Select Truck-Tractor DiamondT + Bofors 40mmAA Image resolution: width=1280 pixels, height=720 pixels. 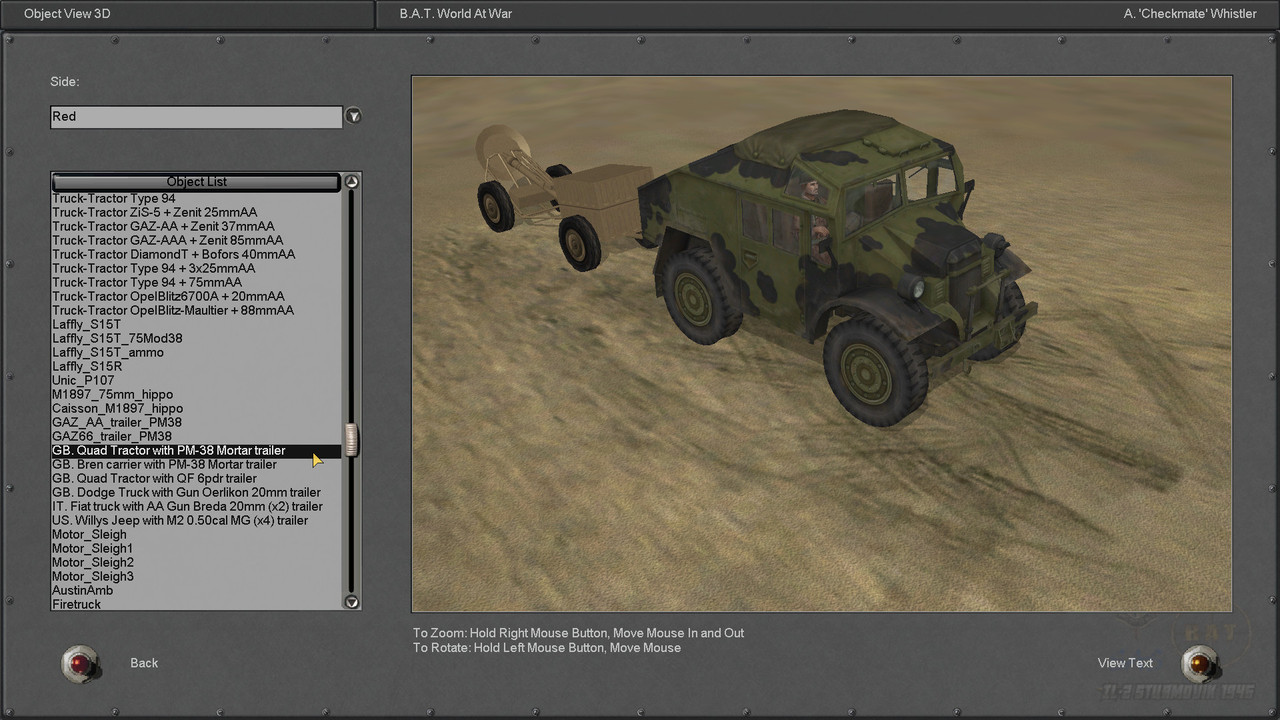196,254
